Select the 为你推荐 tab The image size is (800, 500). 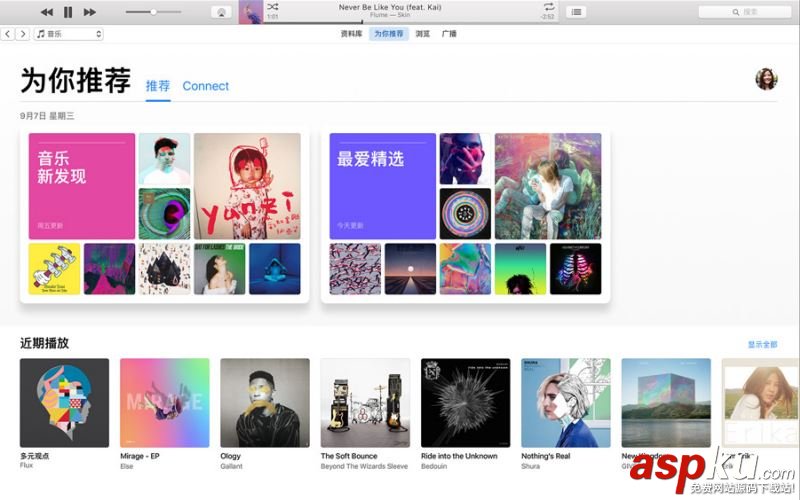389,34
